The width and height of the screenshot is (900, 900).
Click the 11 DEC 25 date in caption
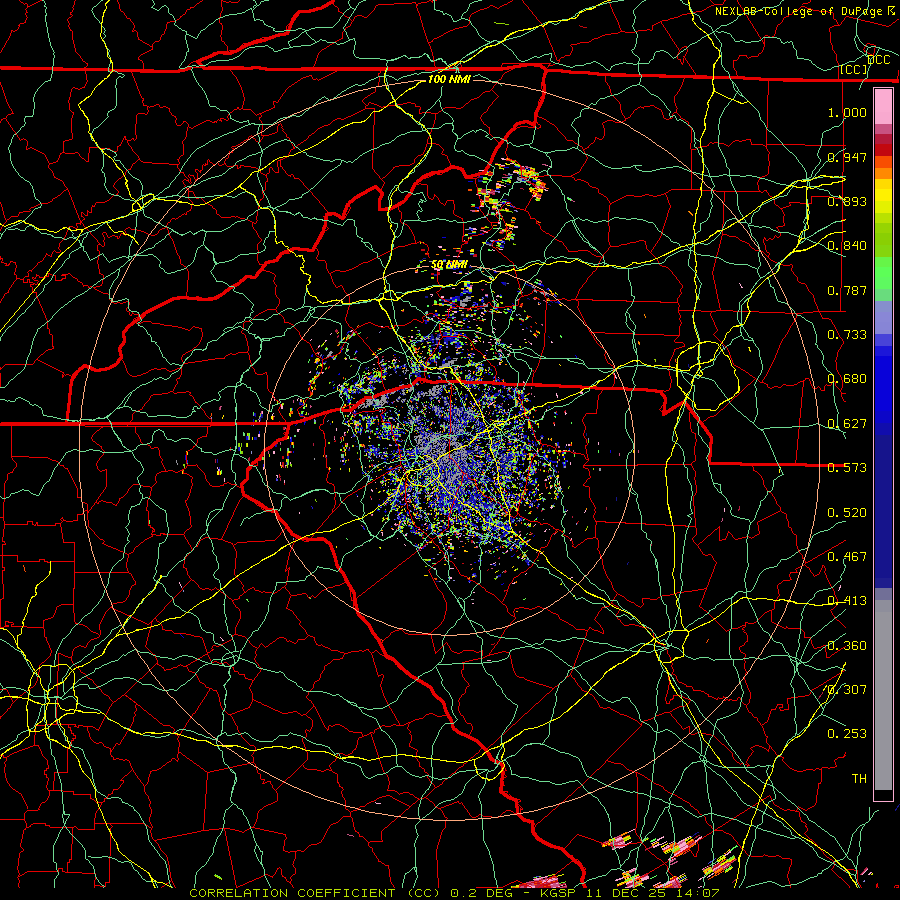pos(627,893)
